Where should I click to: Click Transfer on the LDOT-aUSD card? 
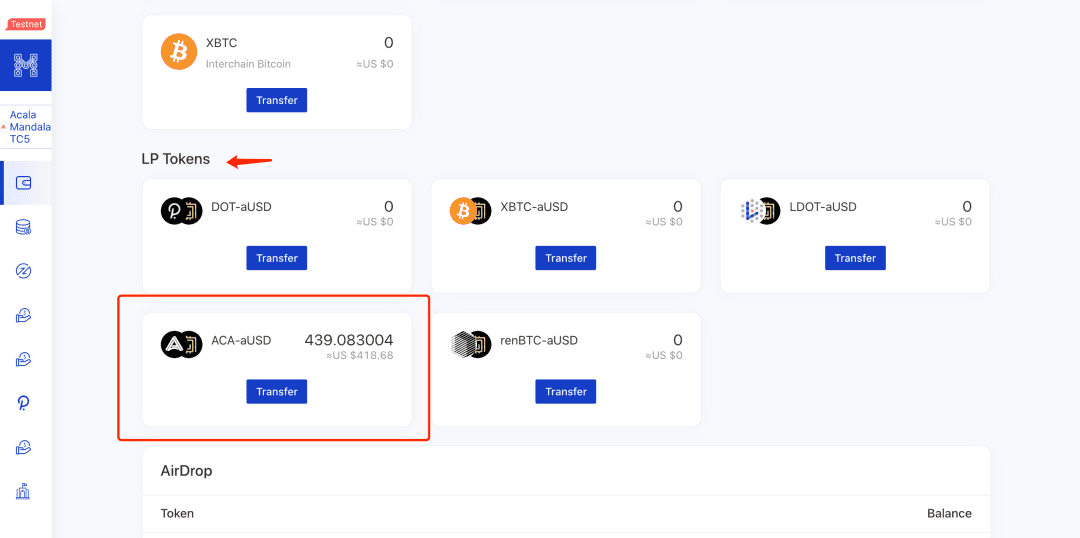855,258
